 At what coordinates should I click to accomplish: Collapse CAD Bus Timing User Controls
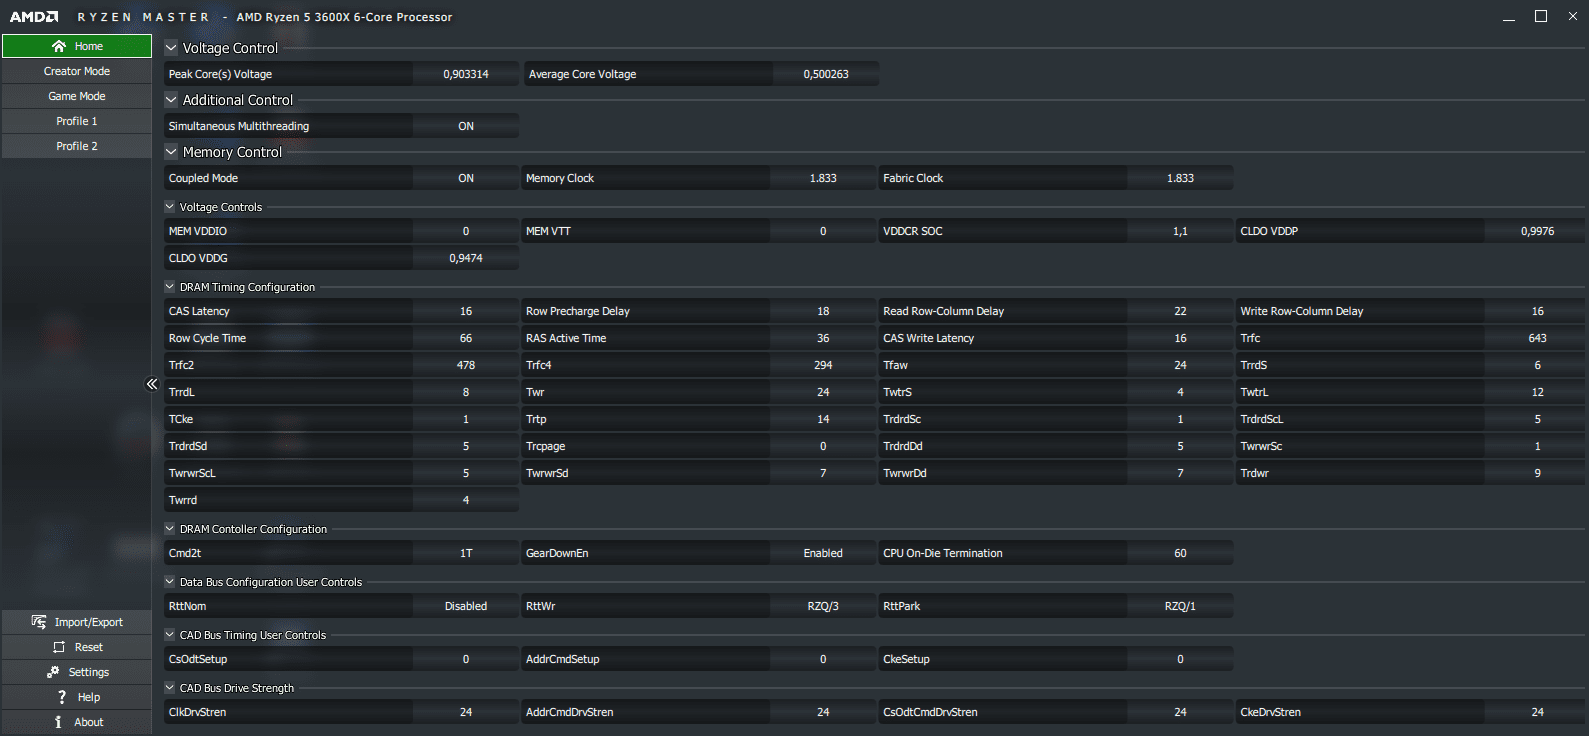tap(170, 635)
